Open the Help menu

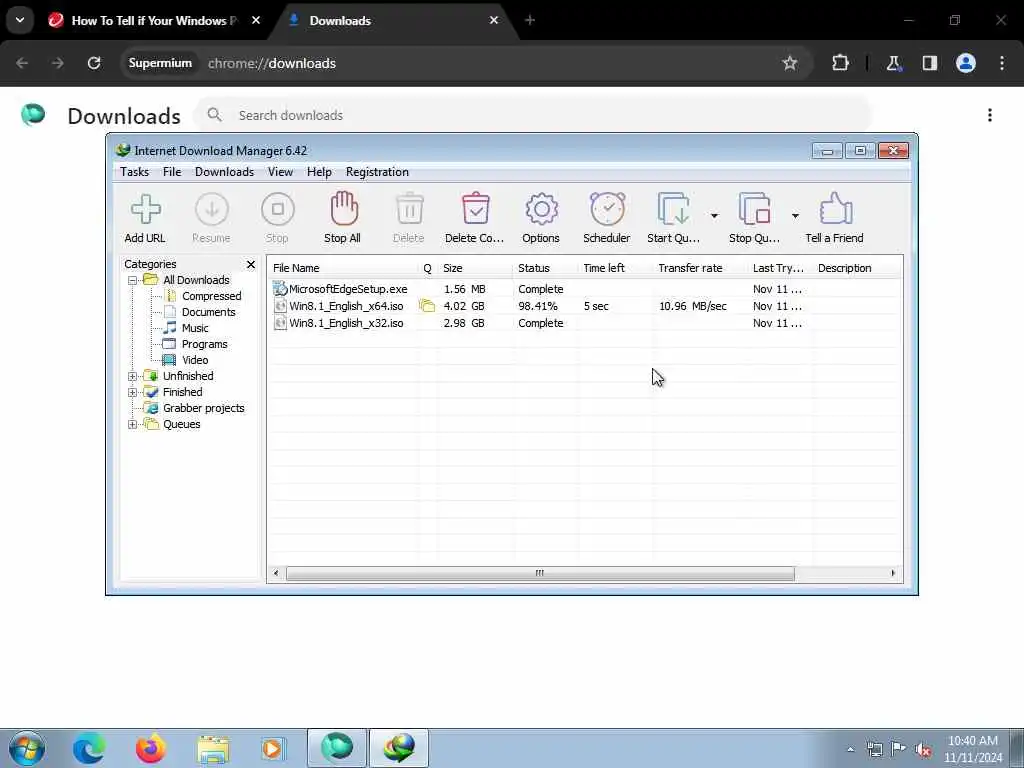coord(319,172)
